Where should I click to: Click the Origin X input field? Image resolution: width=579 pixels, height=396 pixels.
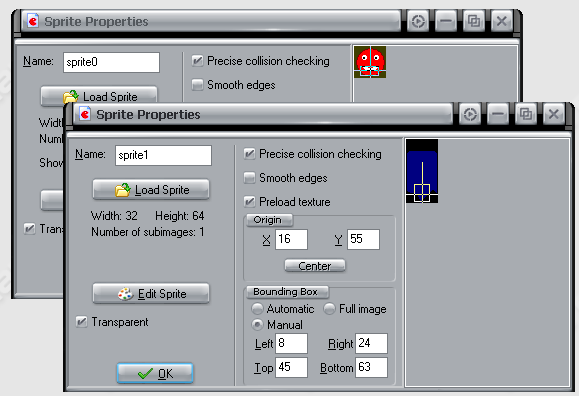click(291, 239)
